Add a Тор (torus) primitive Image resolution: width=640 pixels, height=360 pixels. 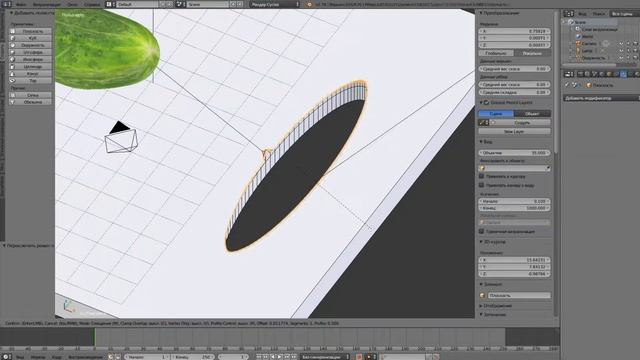click(x=31, y=80)
